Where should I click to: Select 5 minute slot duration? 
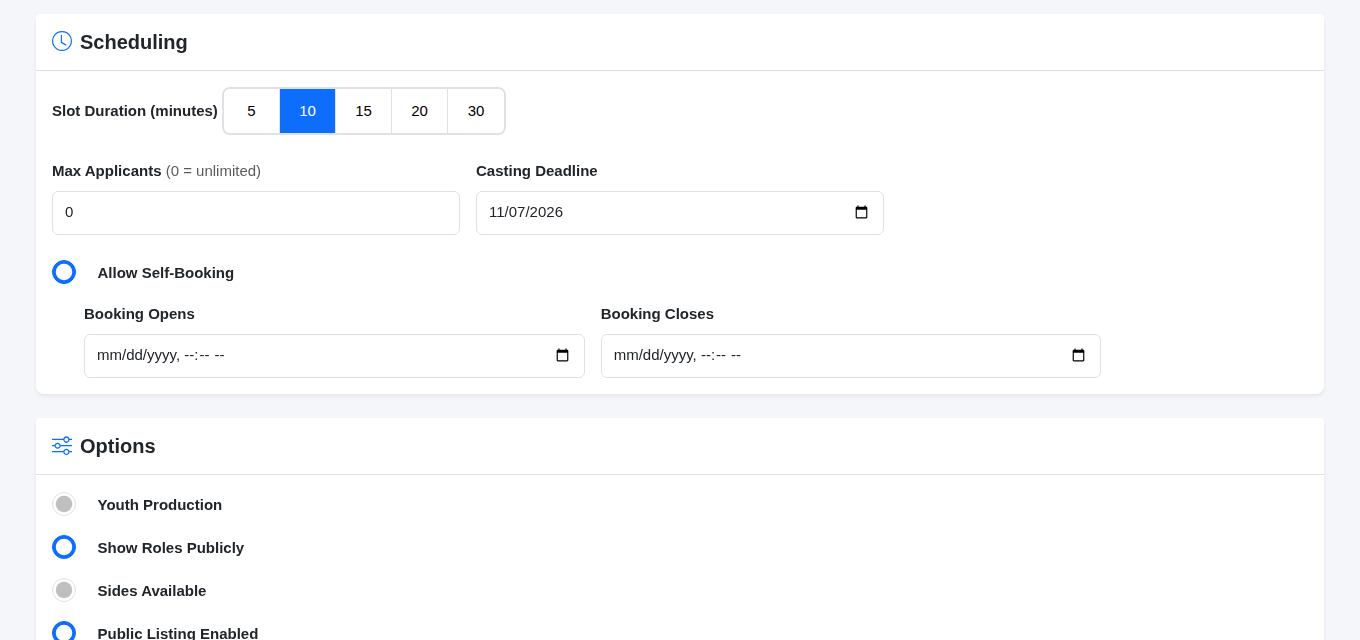pyautogui.click(x=252, y=111)
